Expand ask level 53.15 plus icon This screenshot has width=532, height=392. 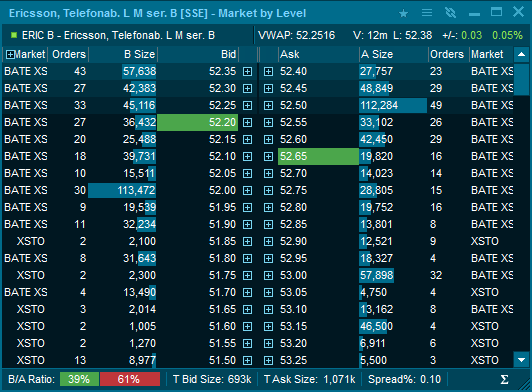pyautogui.click(x=268, y=326)
